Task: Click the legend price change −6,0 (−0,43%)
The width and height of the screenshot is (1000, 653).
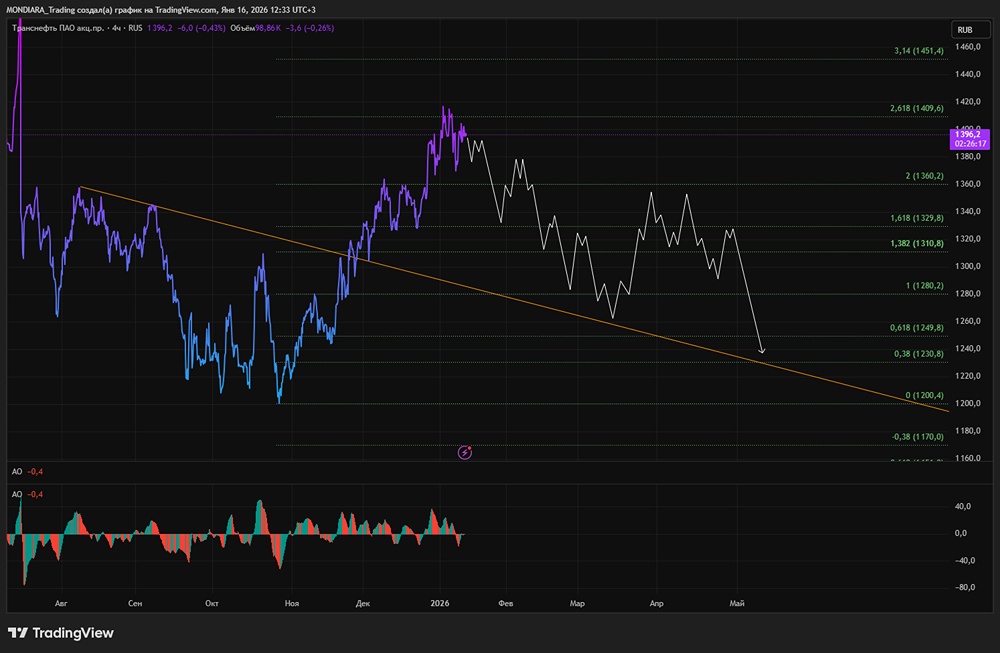Action: [202, 28]
